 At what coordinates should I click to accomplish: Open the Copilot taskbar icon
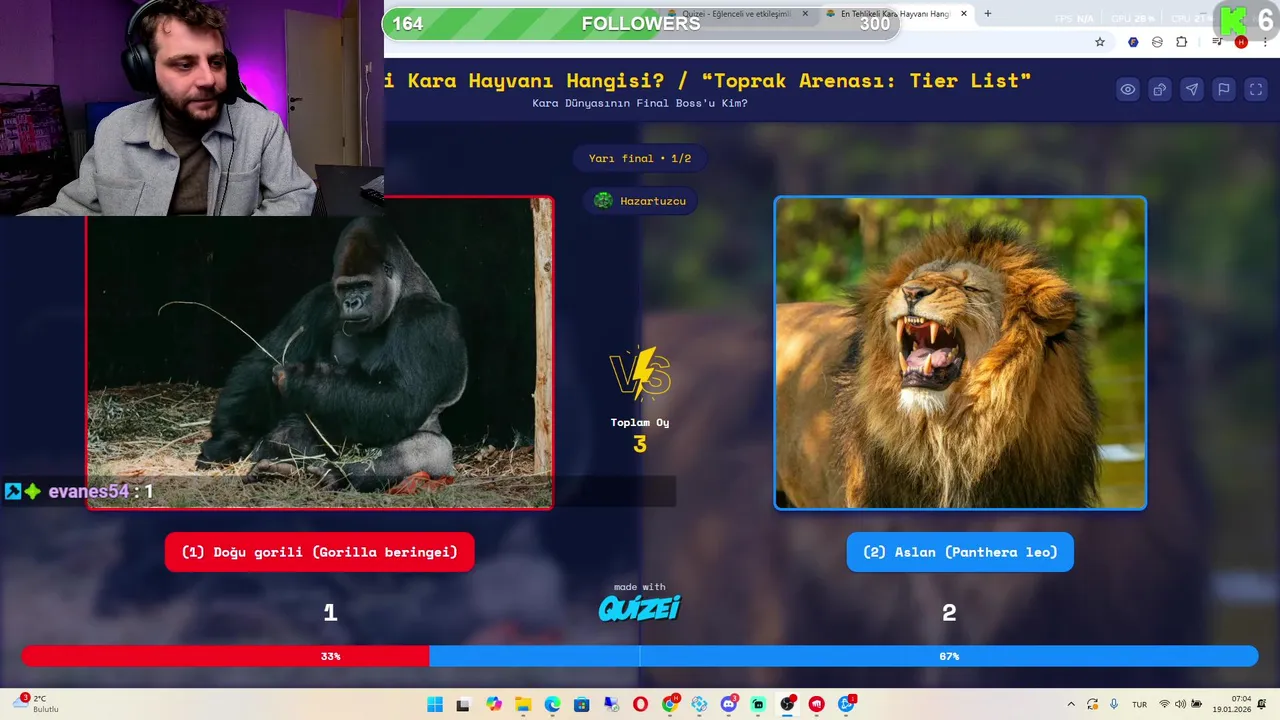click(x=494, y=705)
